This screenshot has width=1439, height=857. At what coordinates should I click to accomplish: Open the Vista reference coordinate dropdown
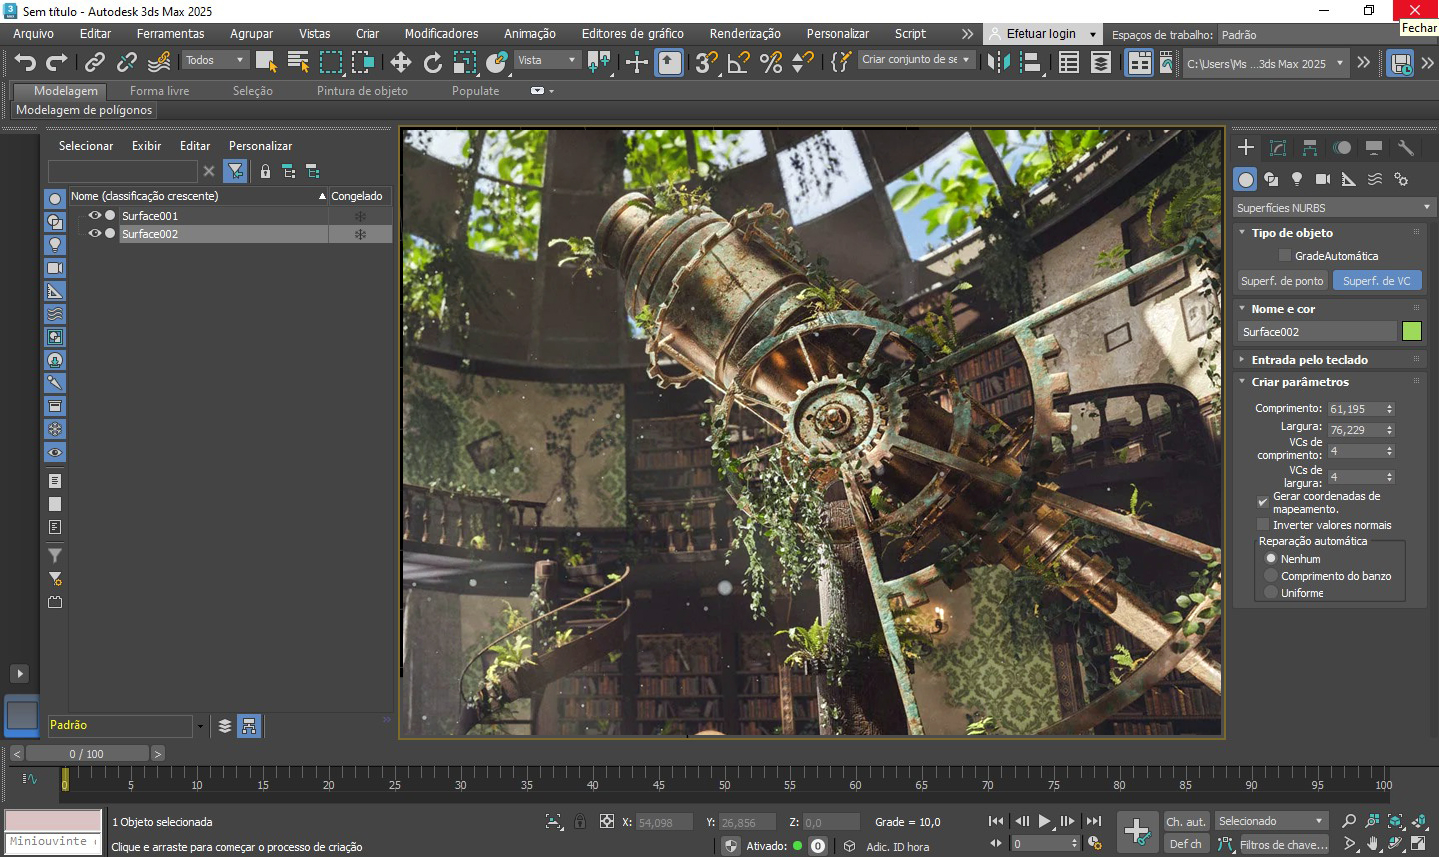pyautogui.click(x=547, y=60)
